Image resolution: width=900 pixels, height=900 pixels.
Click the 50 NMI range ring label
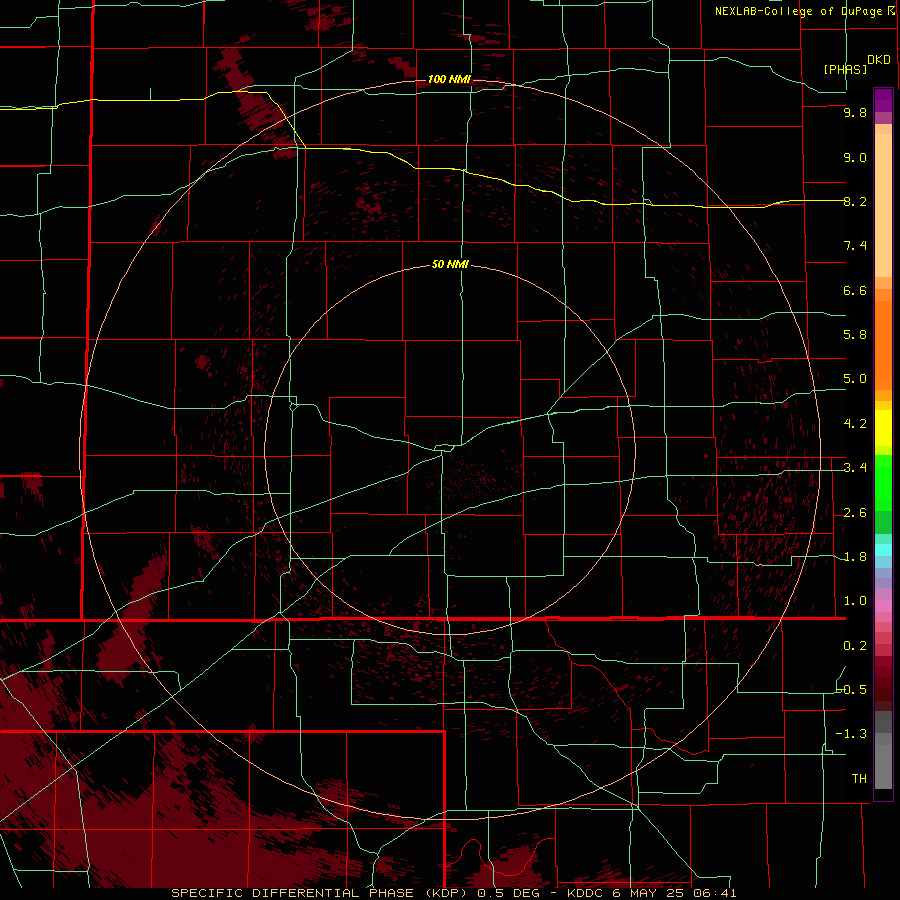tap(450, 264)
